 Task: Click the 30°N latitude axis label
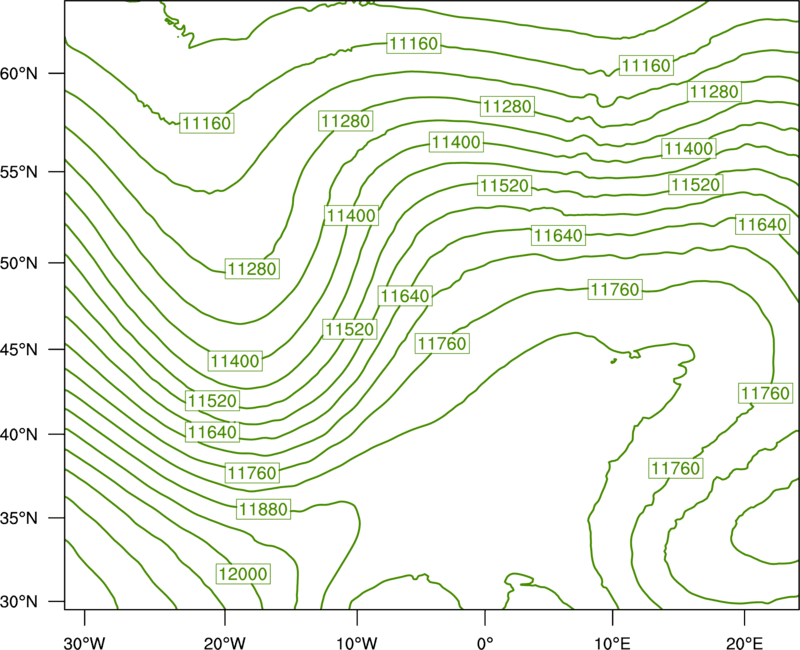click(x=19, y=602)
